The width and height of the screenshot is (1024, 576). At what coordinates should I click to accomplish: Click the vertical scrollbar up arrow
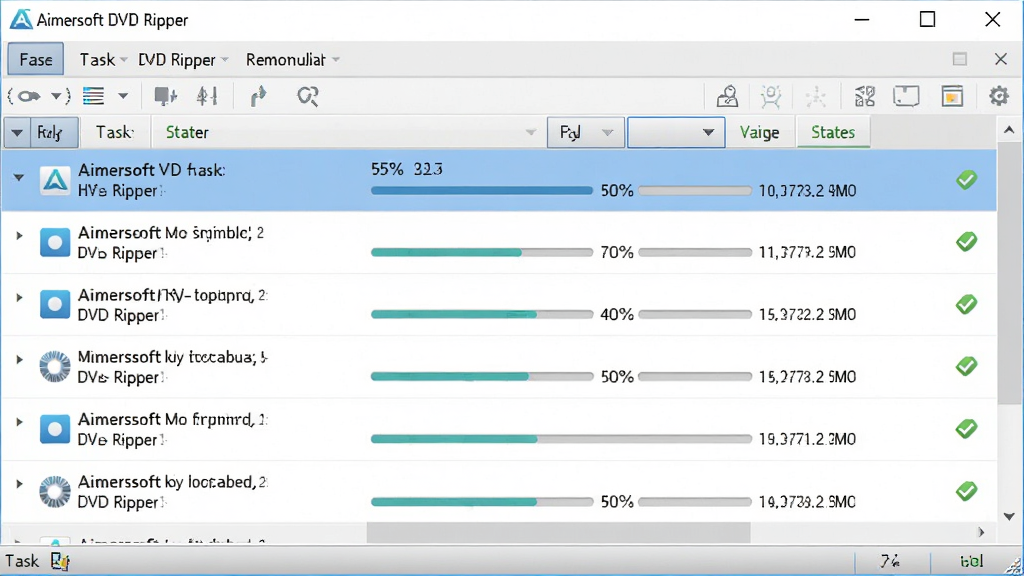pyautogui.click(x=1010, y=131)
